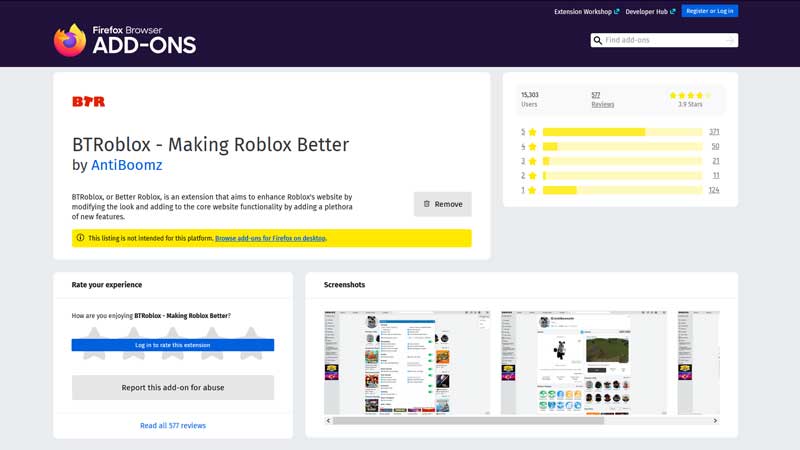Image resolution: width=800 pixels, height=450 pixels.
Task: Click the fifth rating star
Action: (251, 343)
